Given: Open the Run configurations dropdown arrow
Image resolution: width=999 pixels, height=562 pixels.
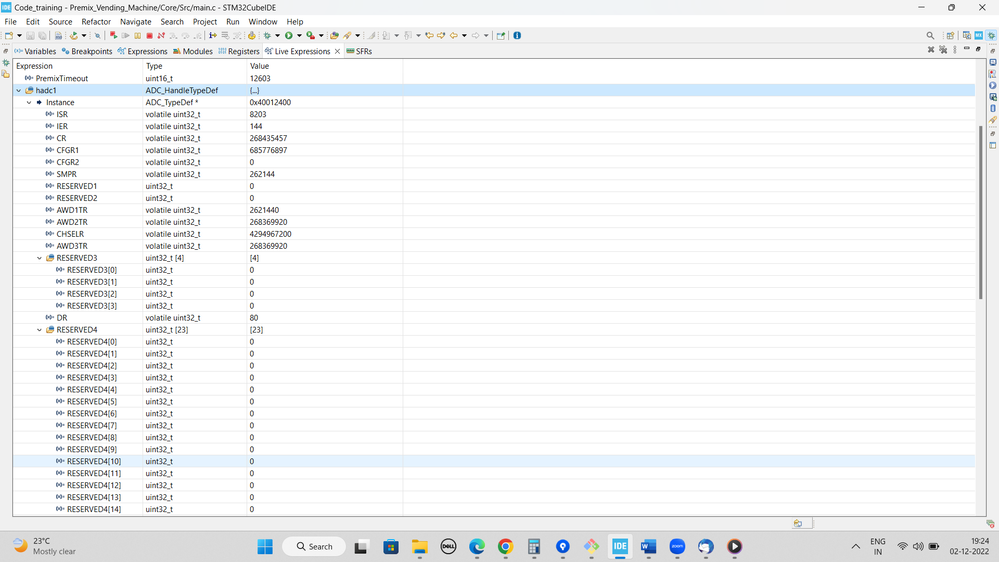Looking at the screenshot, I should click(299, 36).
